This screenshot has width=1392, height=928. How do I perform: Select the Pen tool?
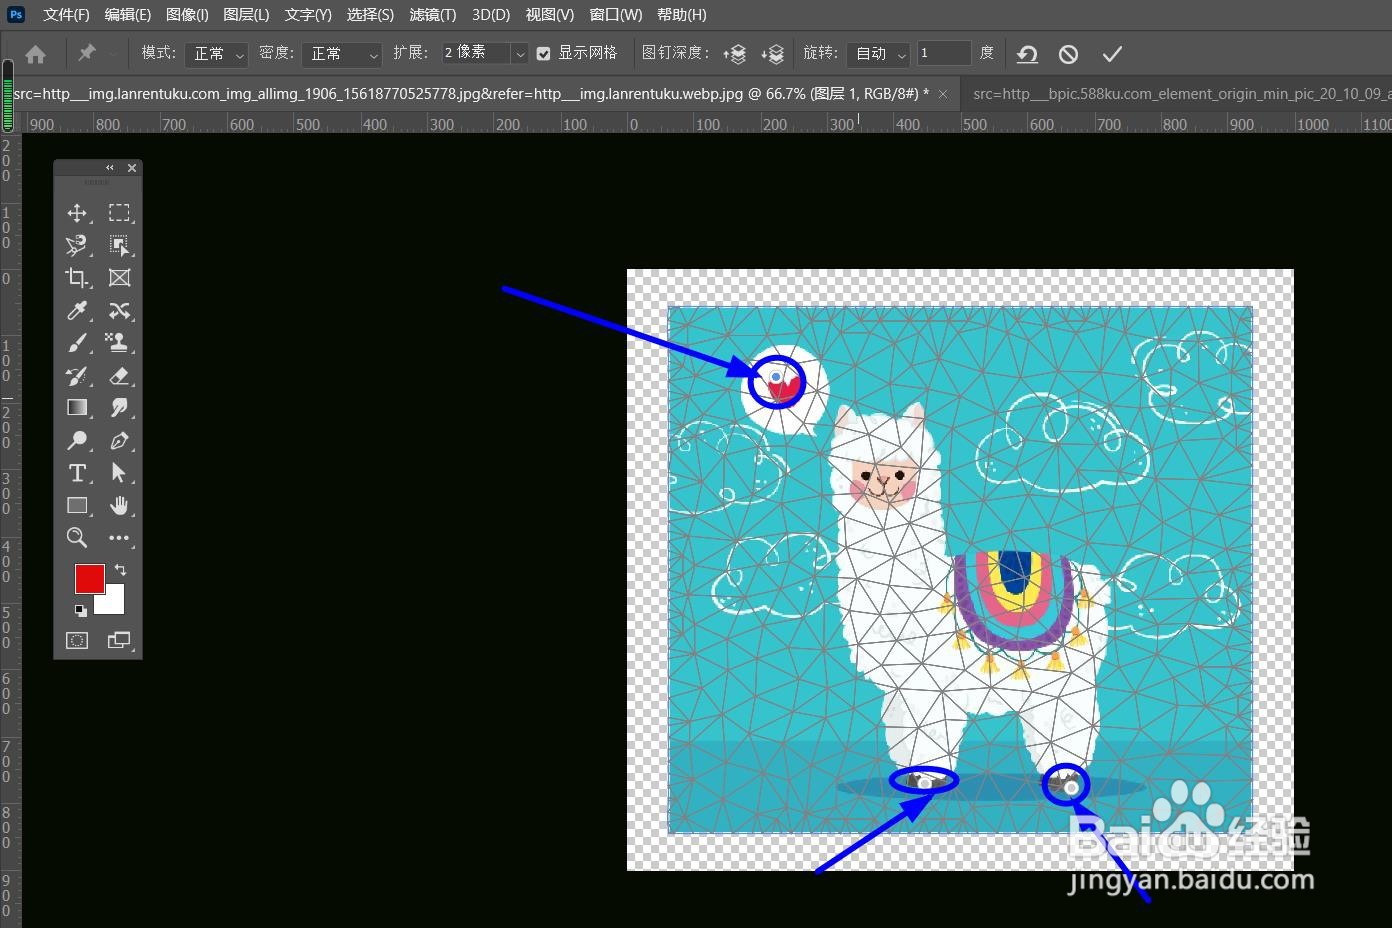119,441
